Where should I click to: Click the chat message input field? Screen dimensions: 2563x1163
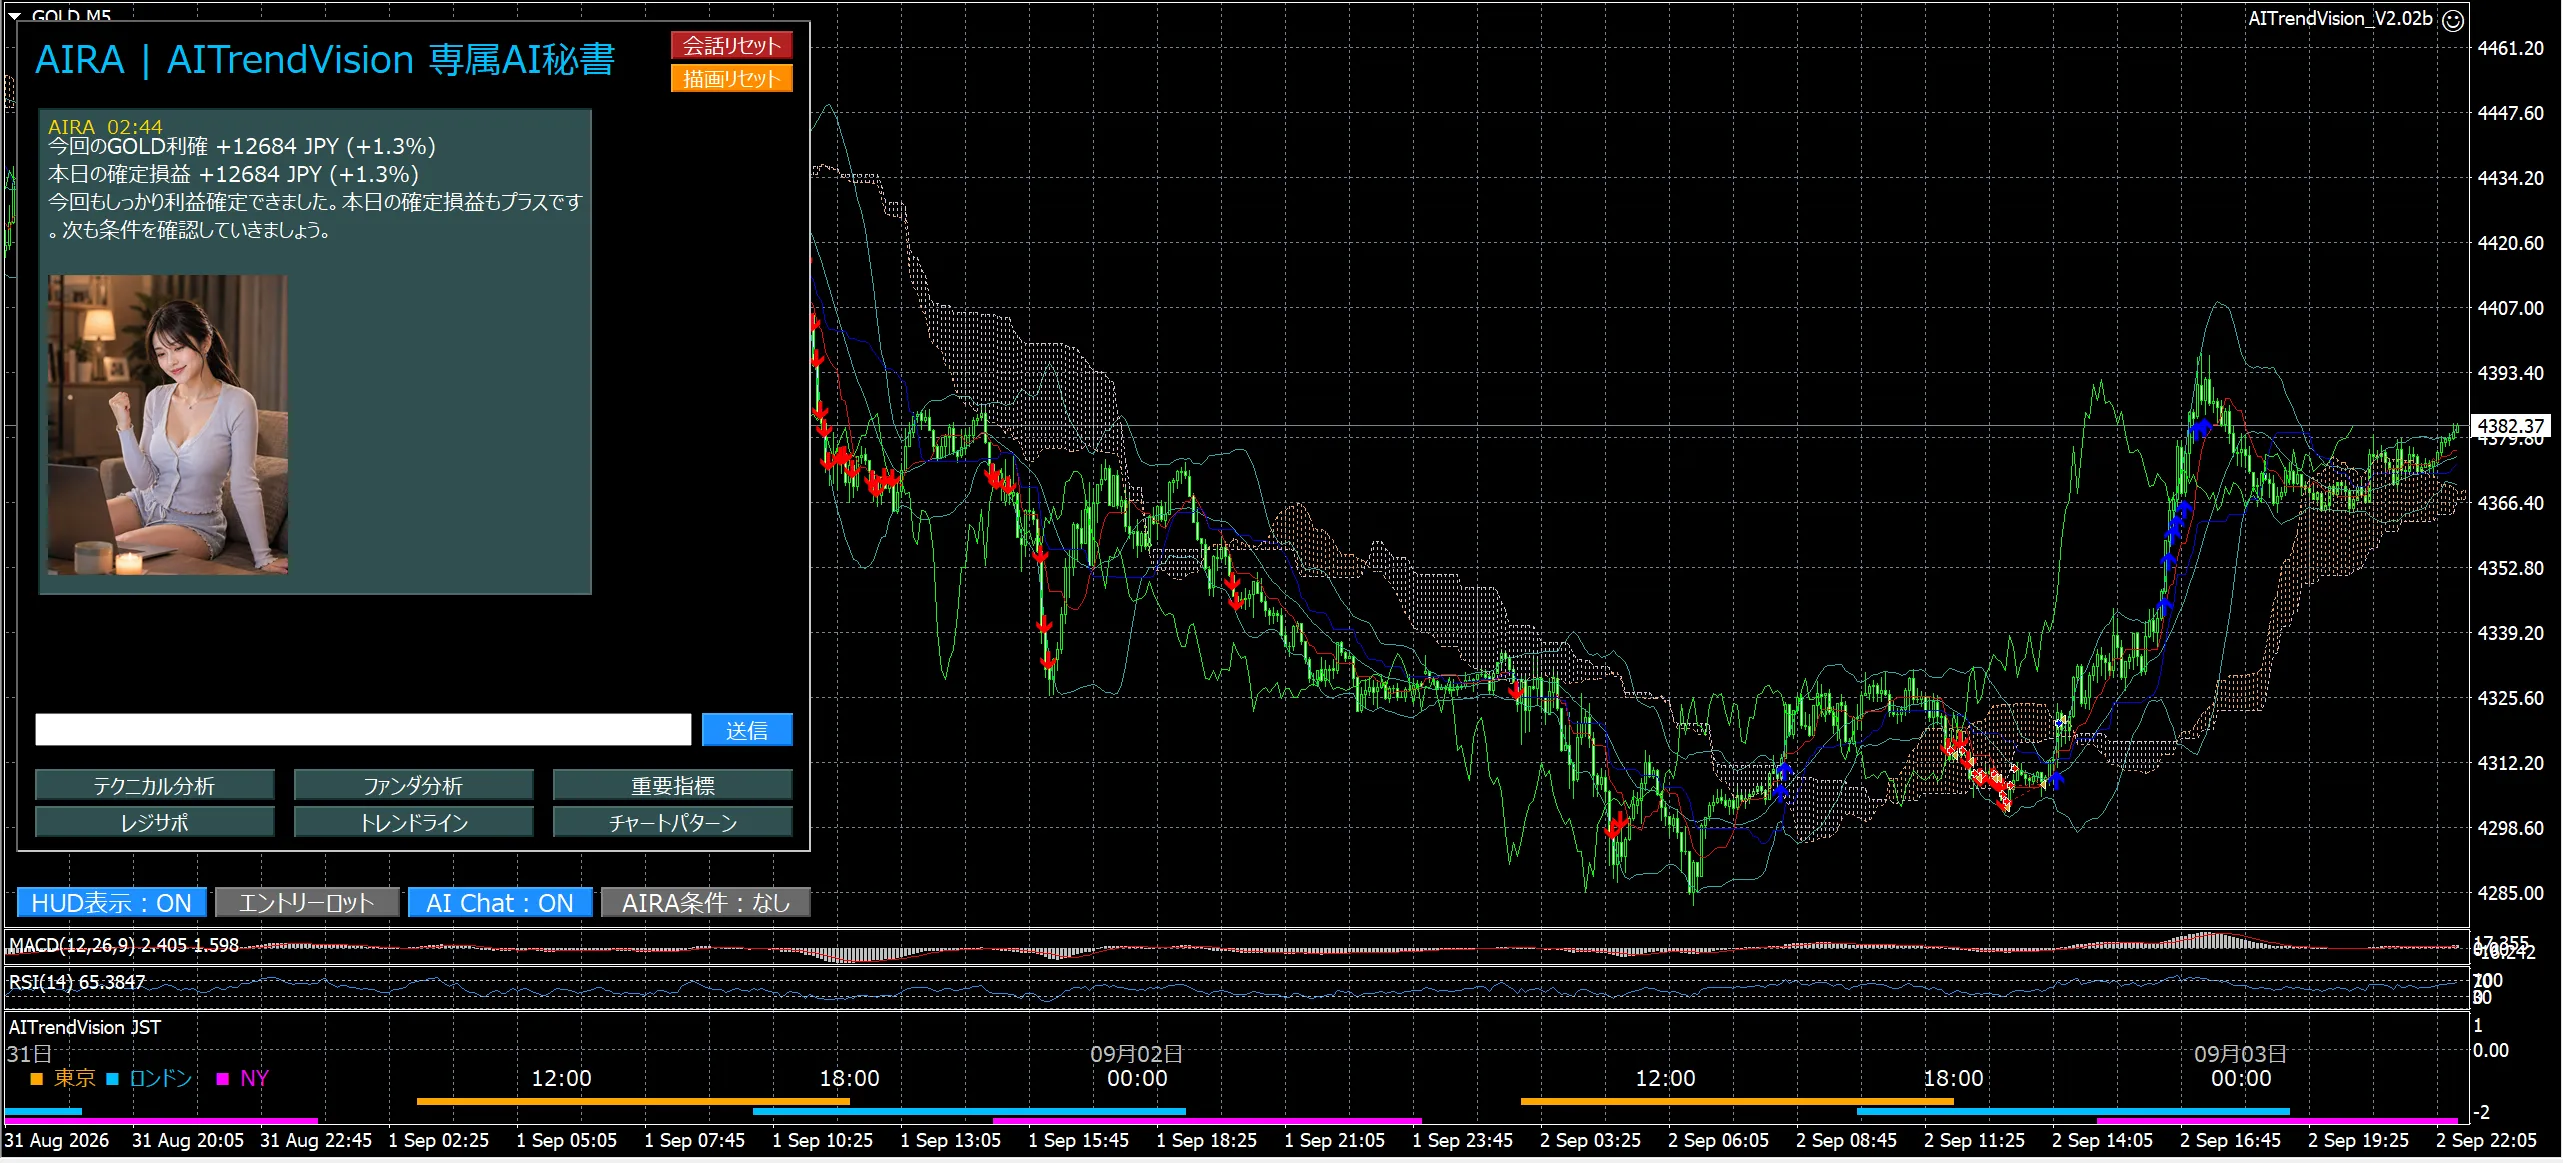[363, 729]
